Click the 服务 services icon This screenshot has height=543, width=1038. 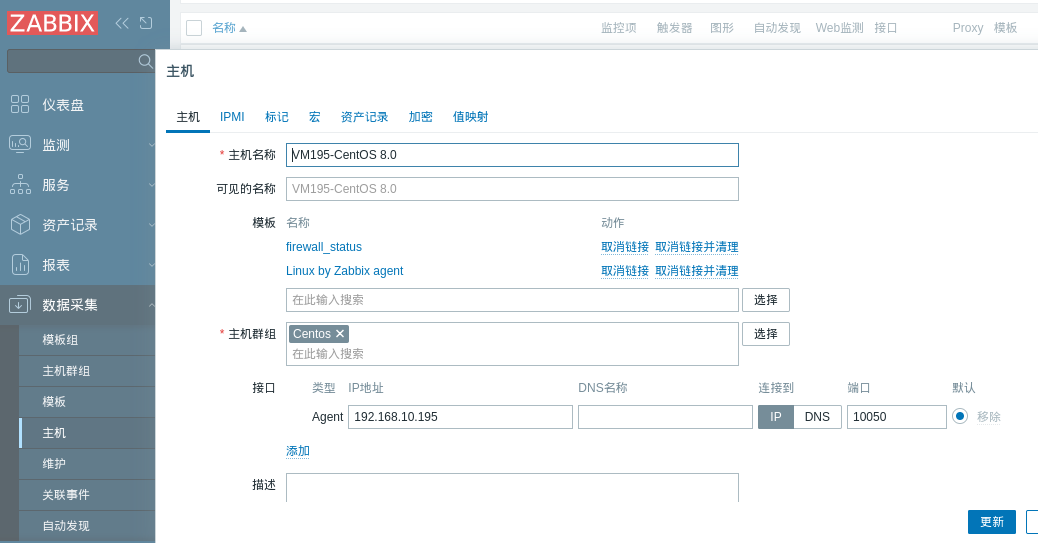pos(20,184)
